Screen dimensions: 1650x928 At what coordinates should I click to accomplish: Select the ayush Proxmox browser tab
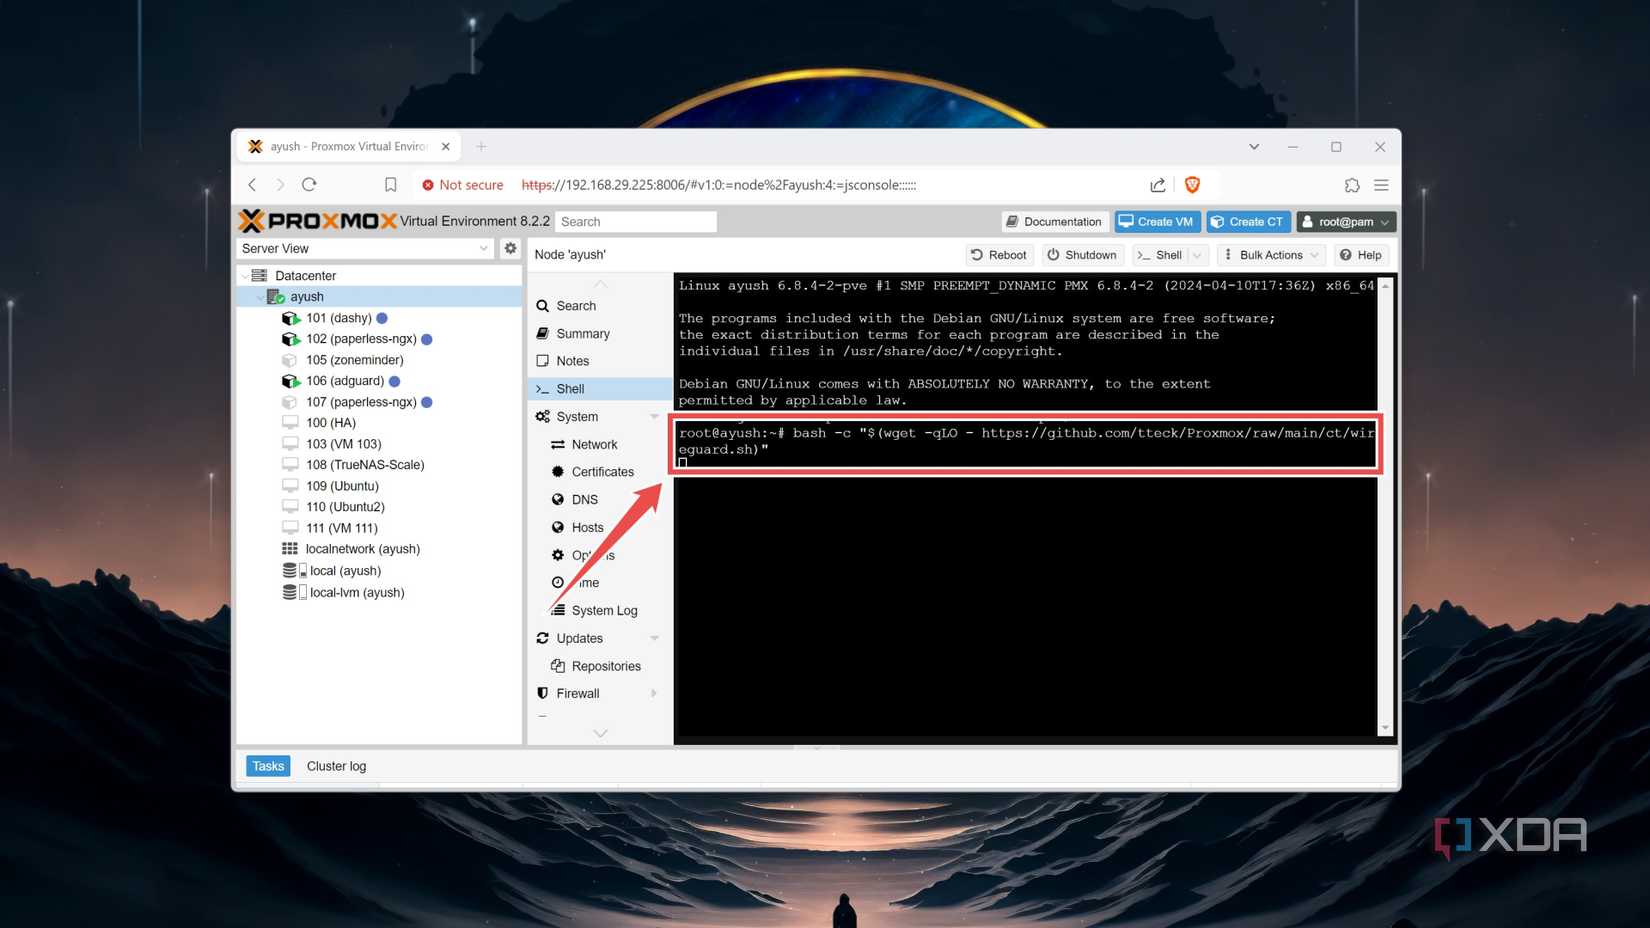pos(348,146)
